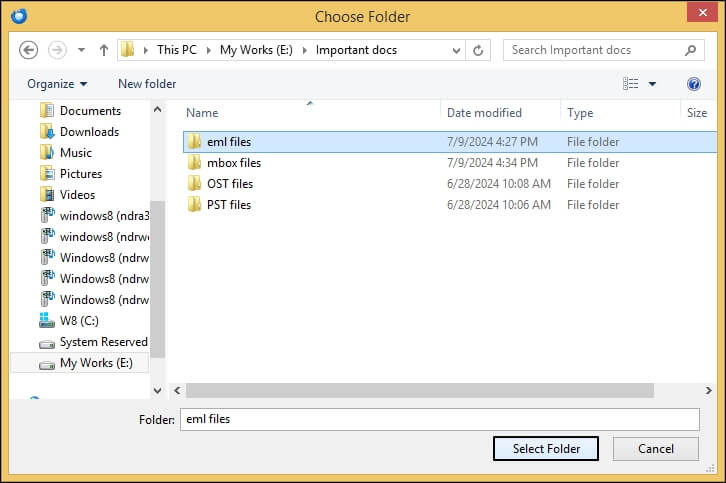The height and width of the screenshot is (483, 726).
Task: Click the 'OST files' folder name
Action: click(x=230, y=183)
